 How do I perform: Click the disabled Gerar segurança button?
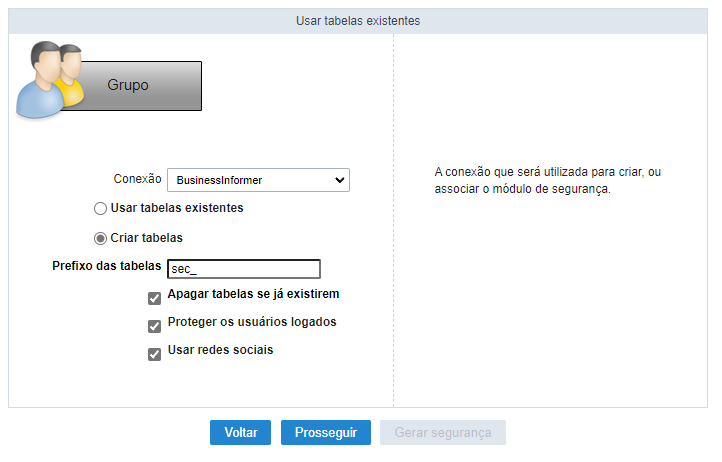(x=443, y=433)
